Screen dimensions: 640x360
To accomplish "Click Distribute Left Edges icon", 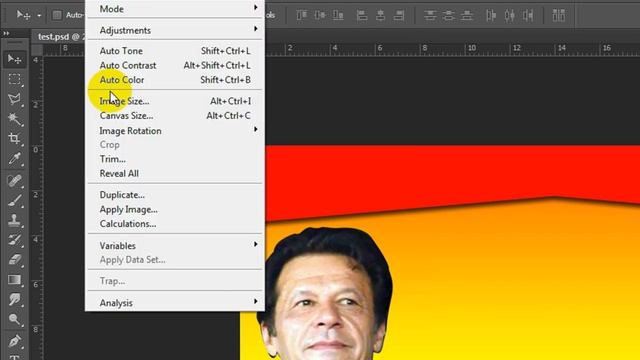I will click(x=491, y=16).
